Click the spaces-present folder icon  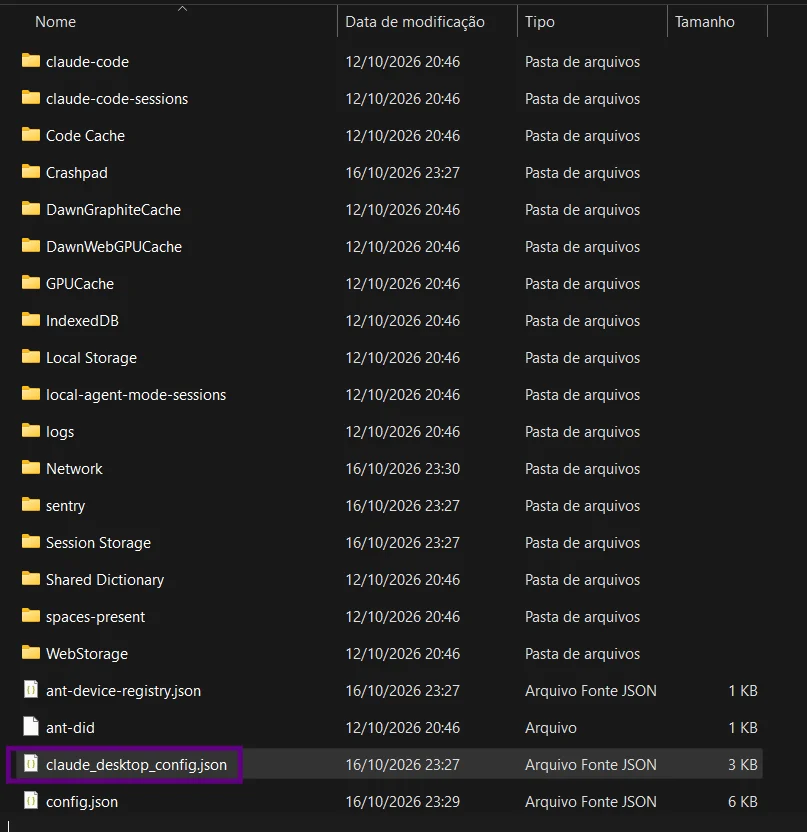coord(31,616)
